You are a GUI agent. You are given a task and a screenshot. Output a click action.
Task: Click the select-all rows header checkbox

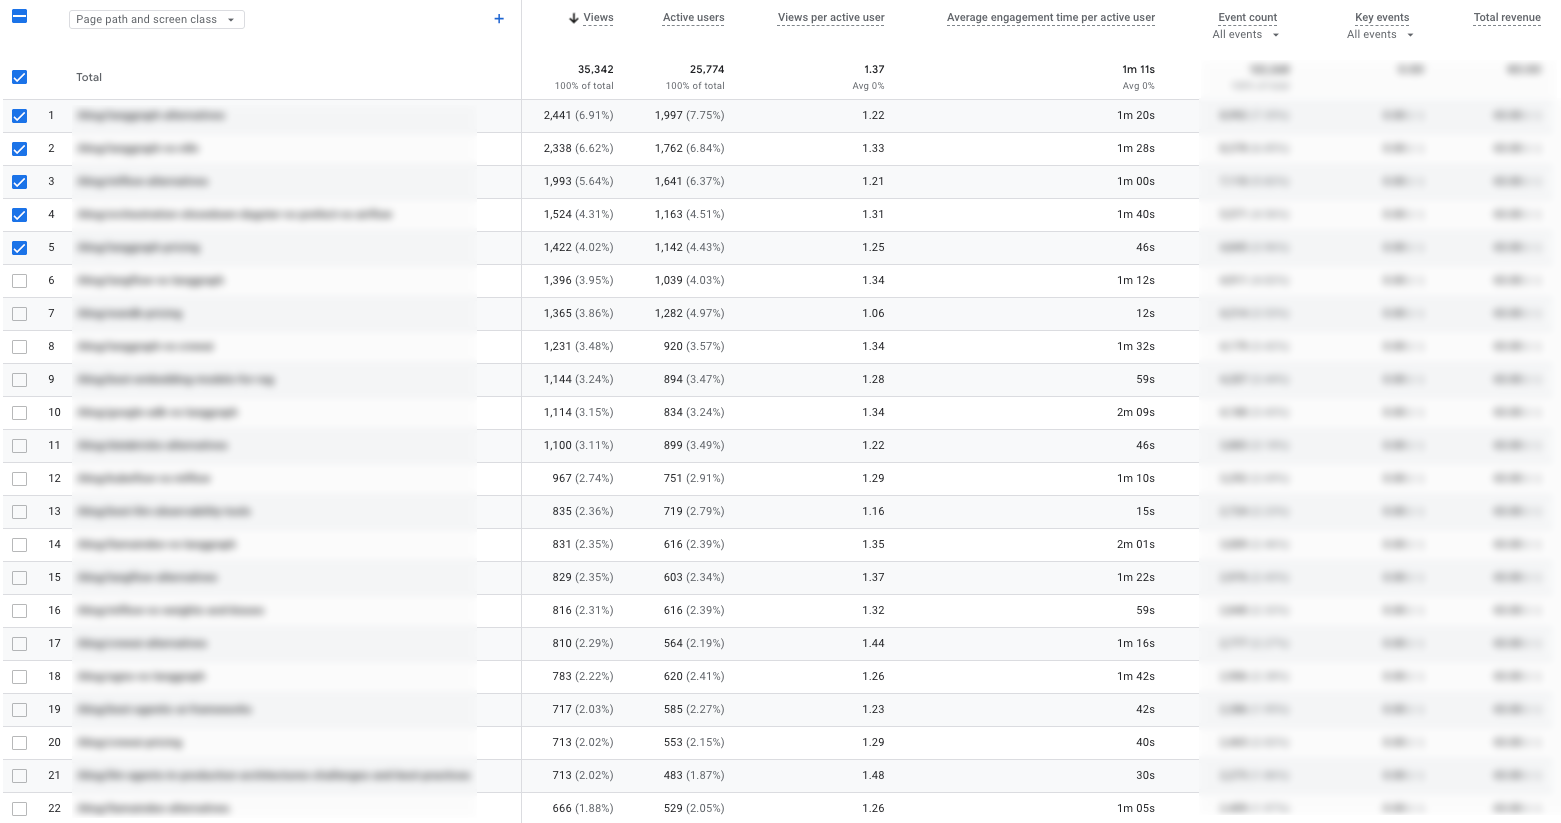tap(19, 17)
